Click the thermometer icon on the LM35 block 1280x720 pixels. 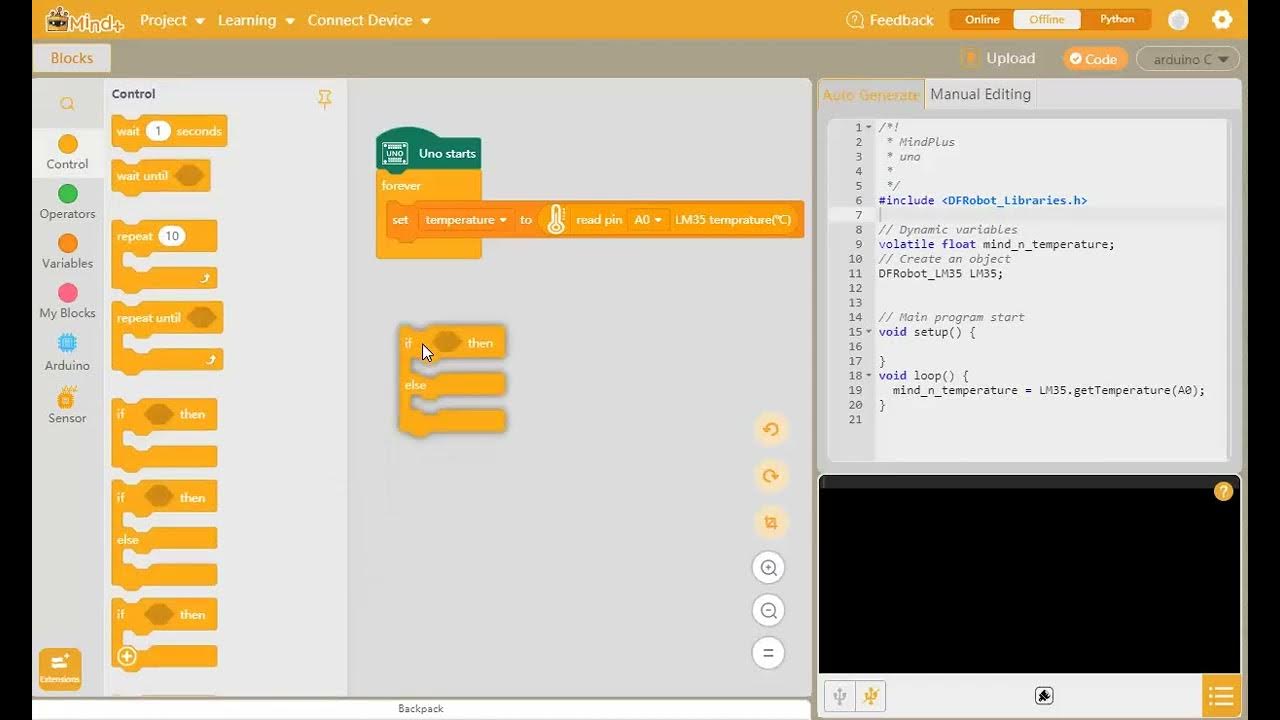point(556,220)
